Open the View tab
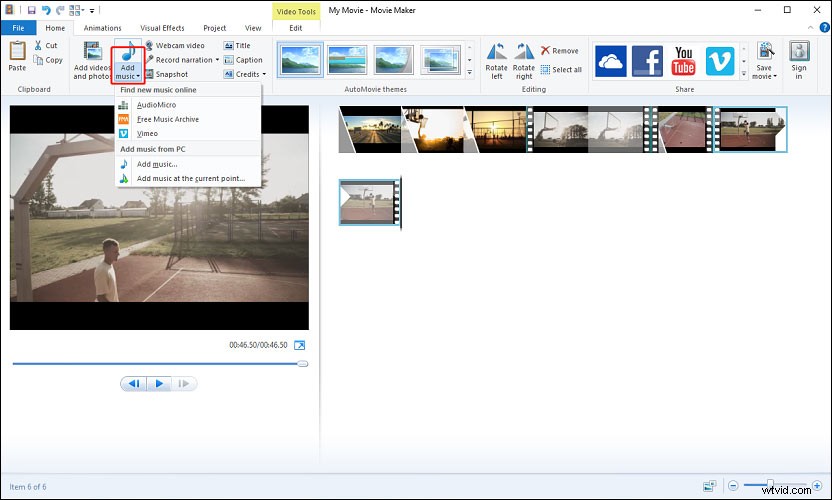The width and height of the screenshot is (832, 500). coord(253,28)
